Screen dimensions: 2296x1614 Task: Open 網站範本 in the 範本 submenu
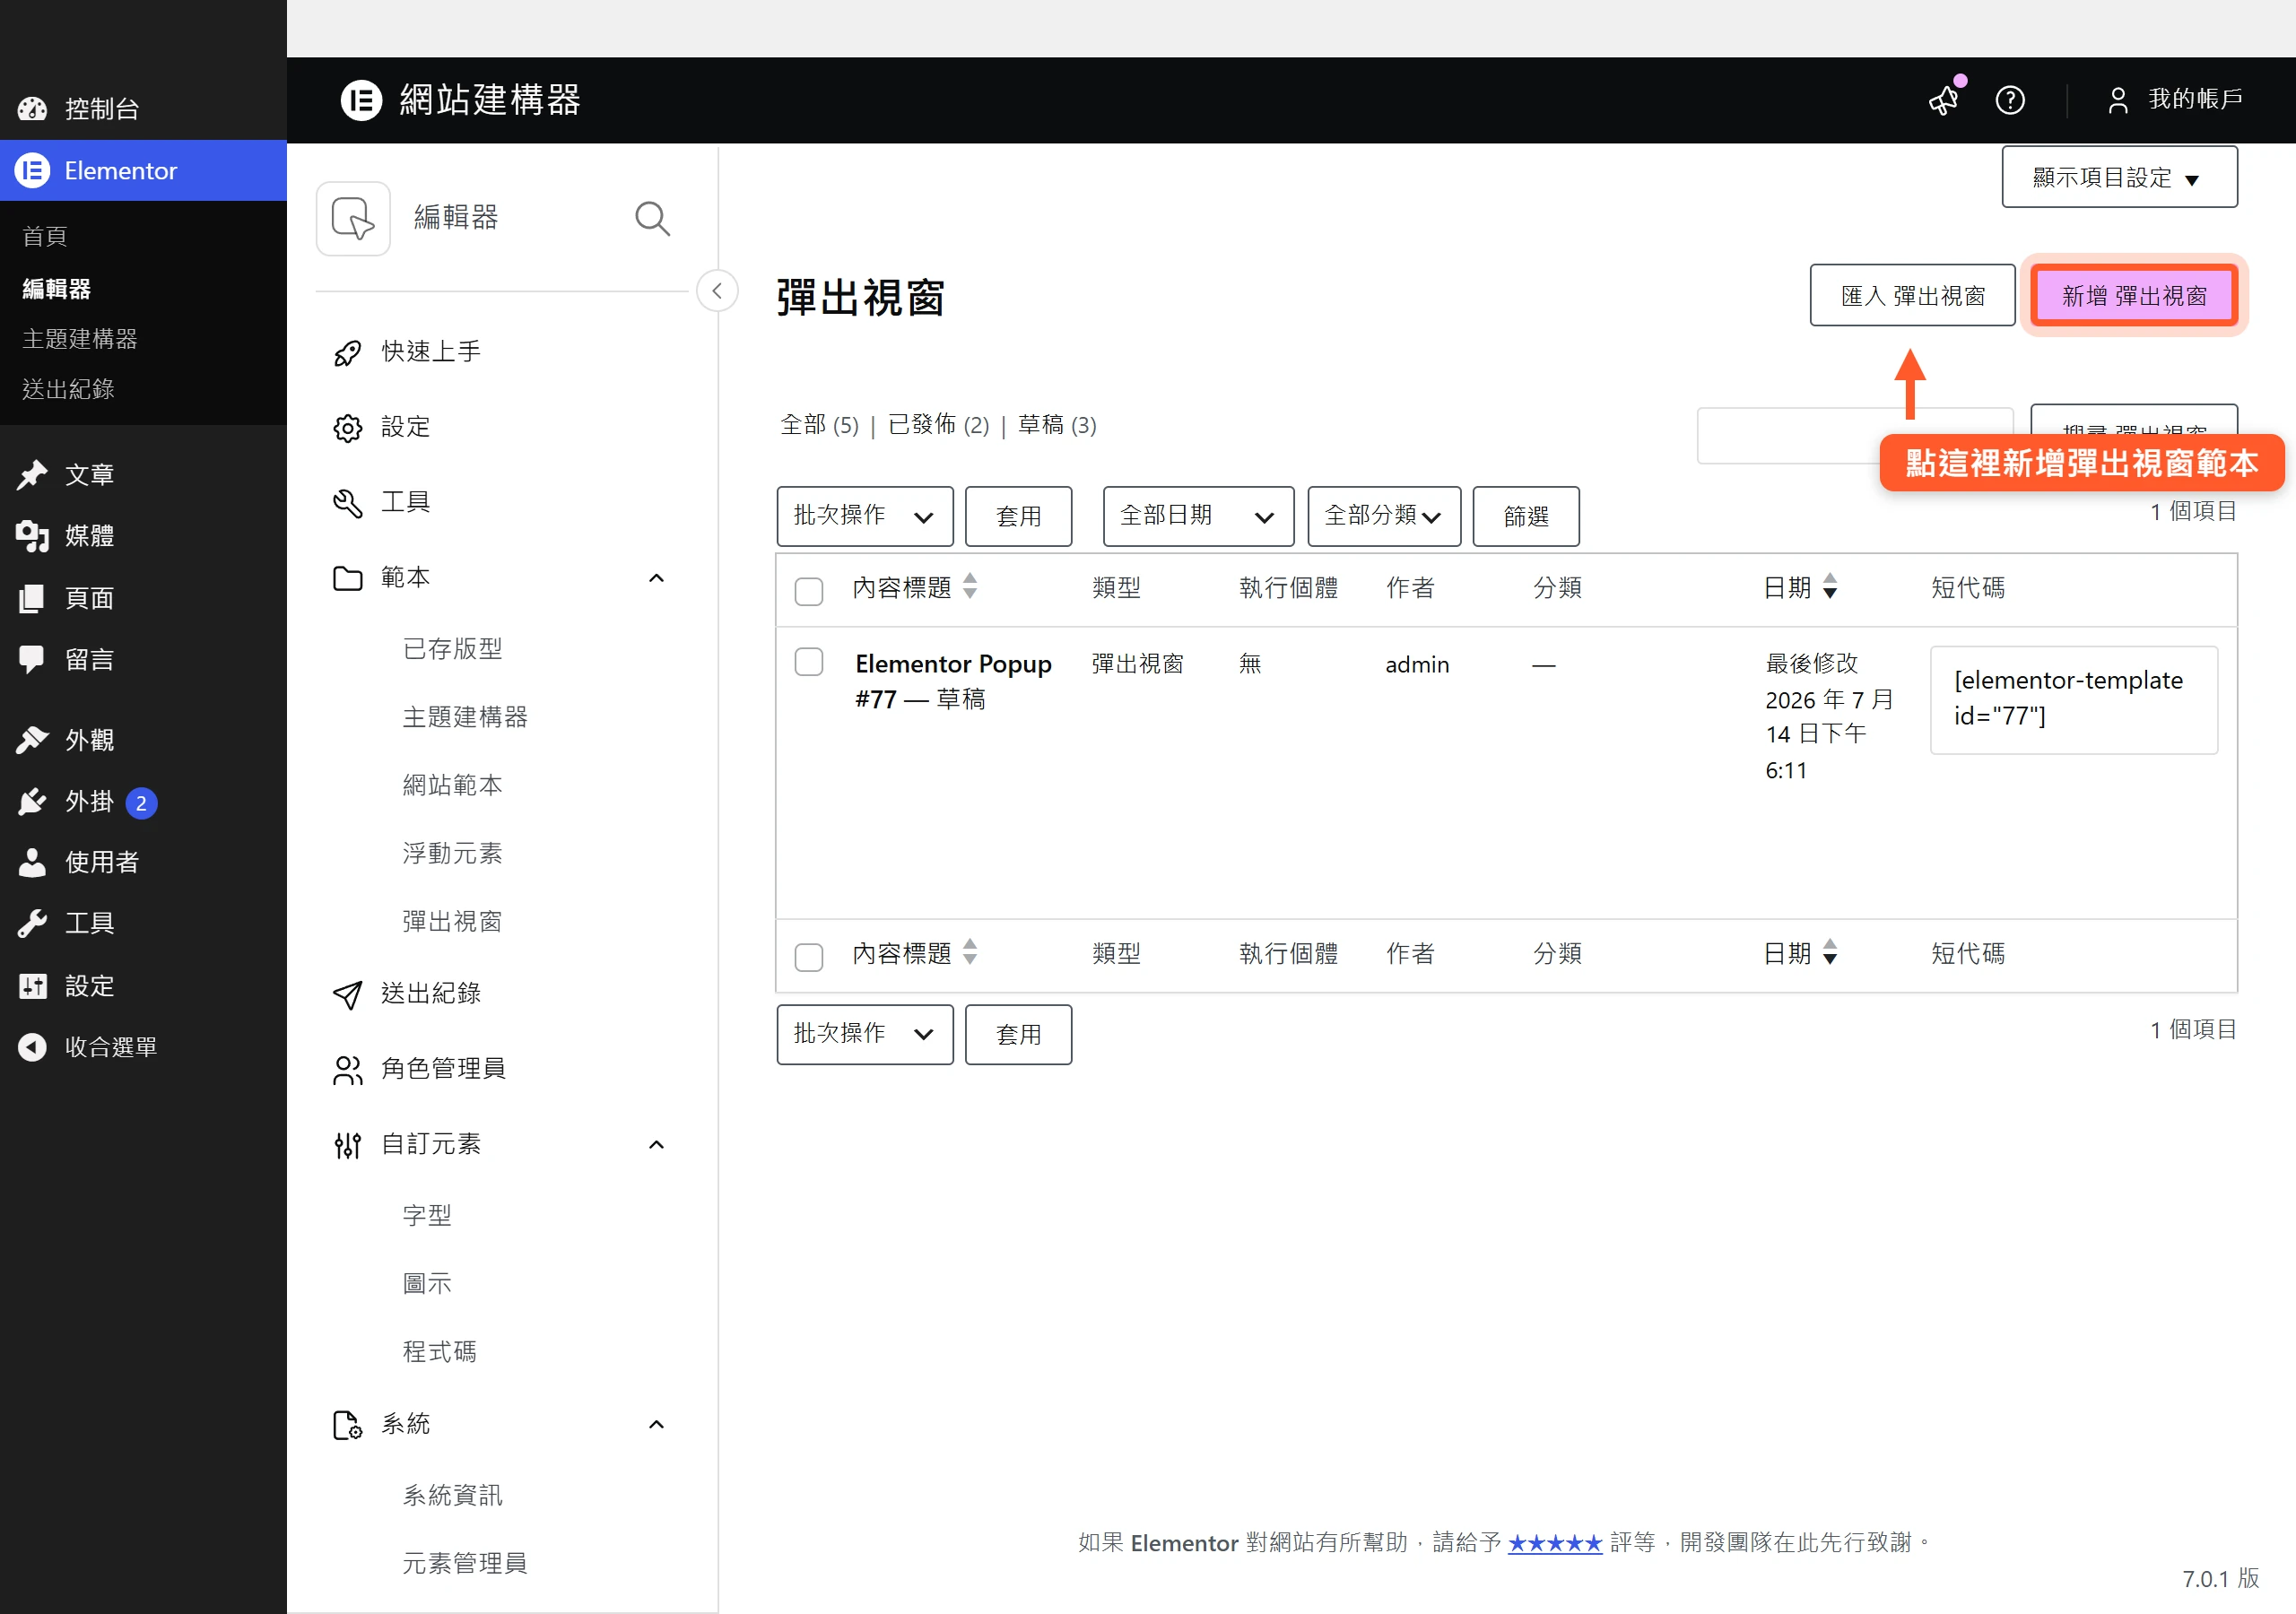[452, 786]
